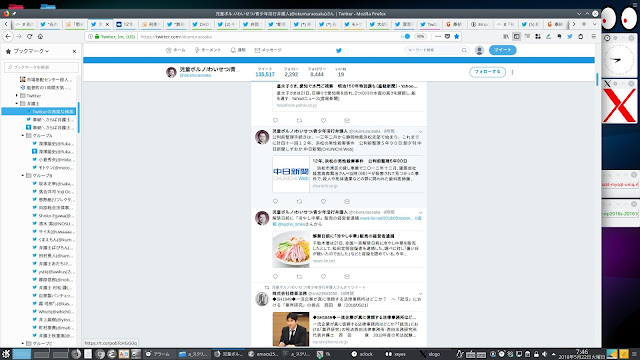Retweet the Chunichi Shimbun tweet
640x360 pixels.
(x=299, y=201)
